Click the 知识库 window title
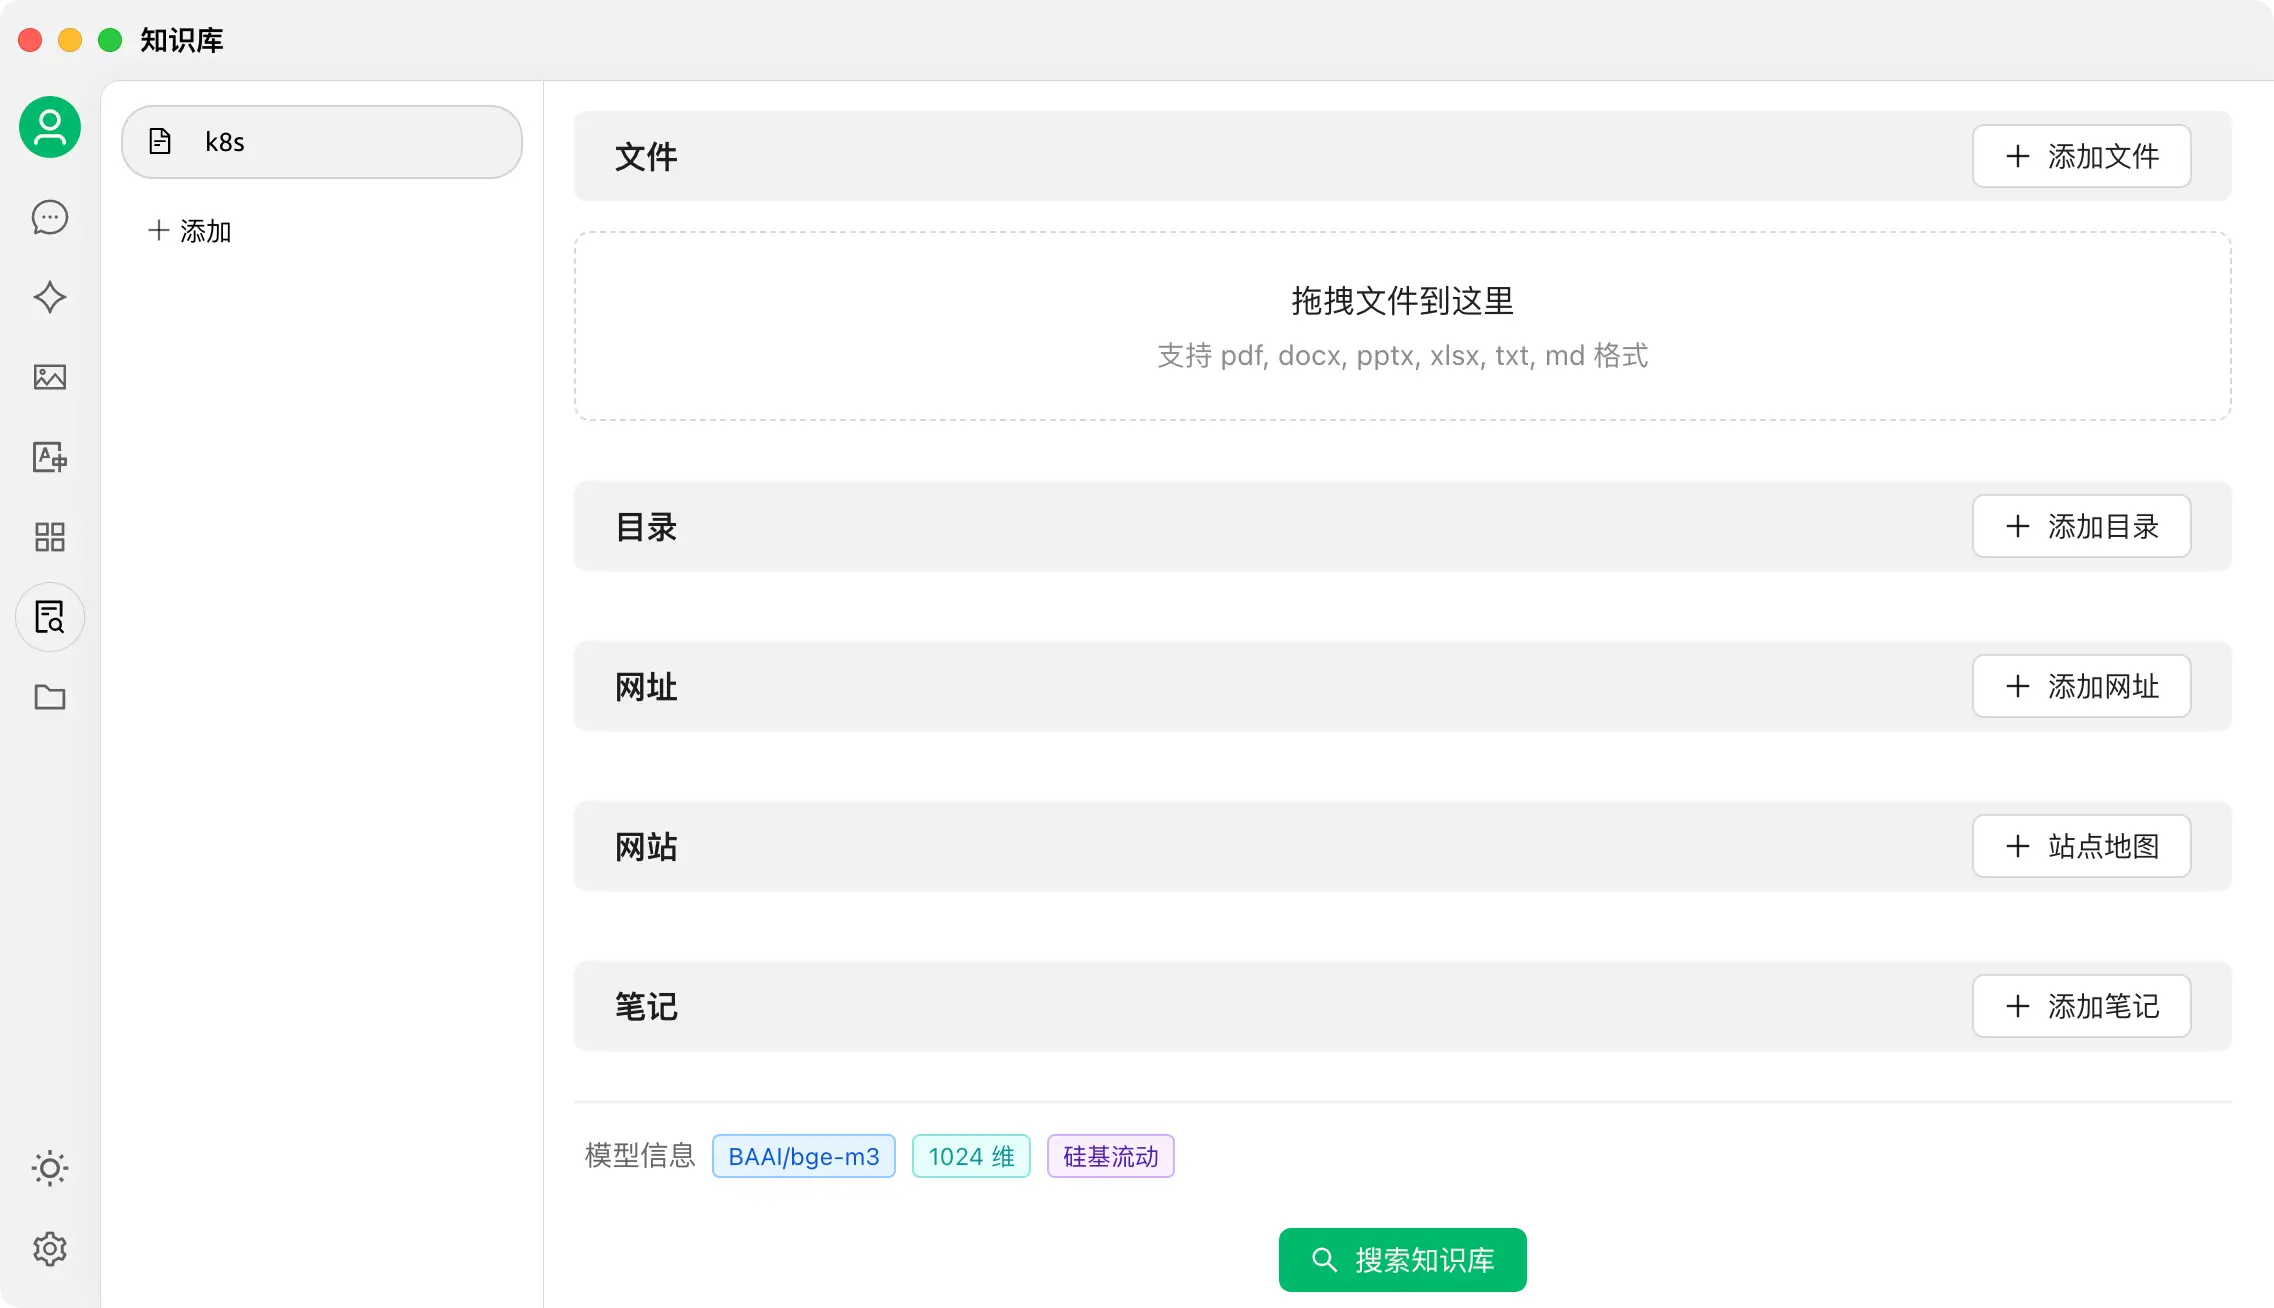This screenshot has height=1308, width=2274. pyautogui.click(x=182, y=40)
